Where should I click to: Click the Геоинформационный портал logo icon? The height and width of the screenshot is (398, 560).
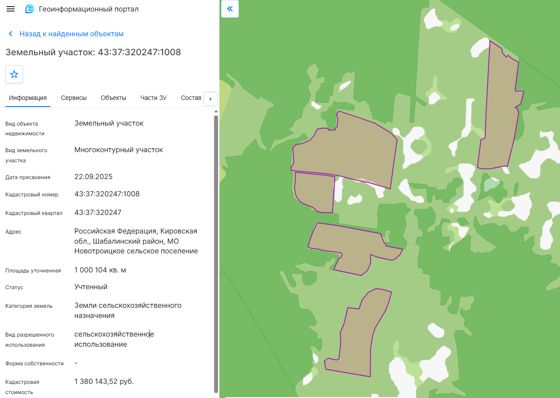pos(29,9)
